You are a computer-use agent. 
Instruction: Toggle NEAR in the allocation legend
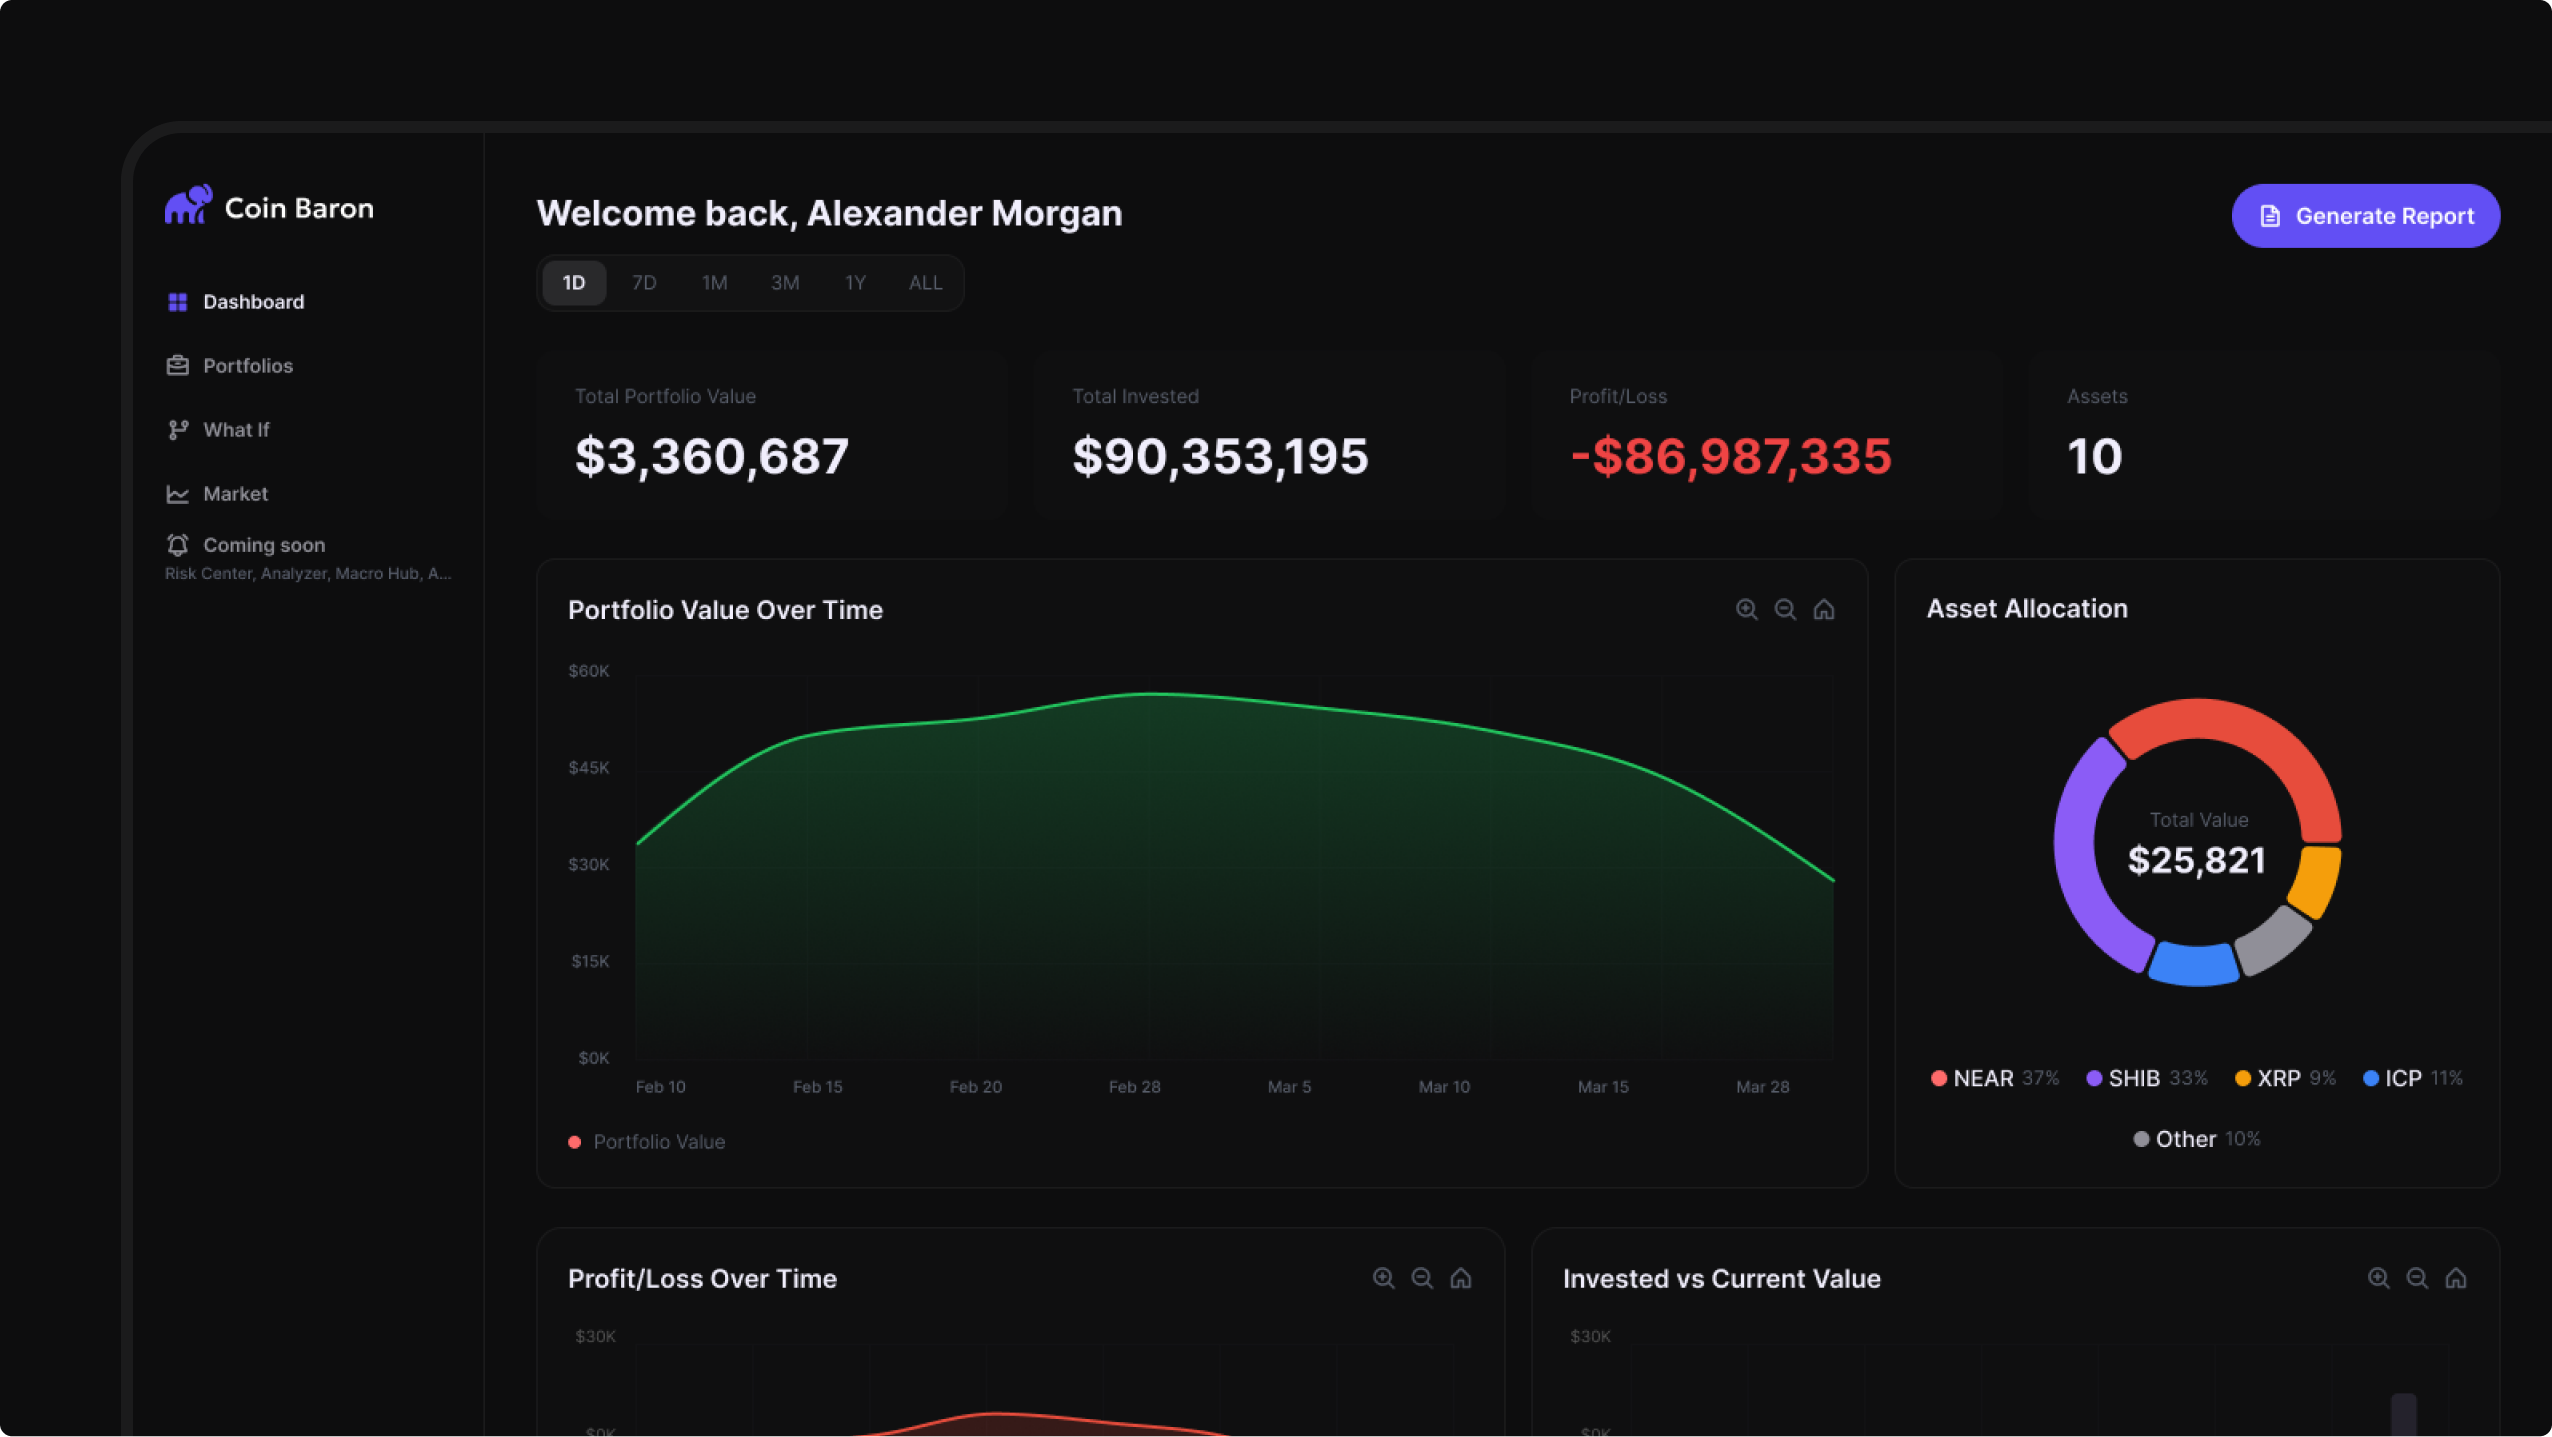click(x=1995, y=1079)
